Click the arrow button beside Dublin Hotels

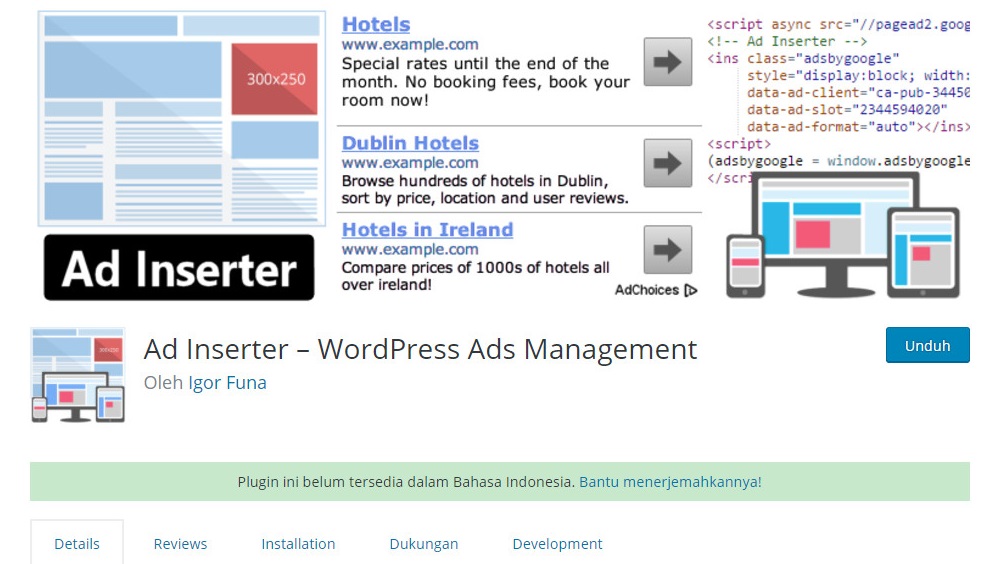pos(668,163)
